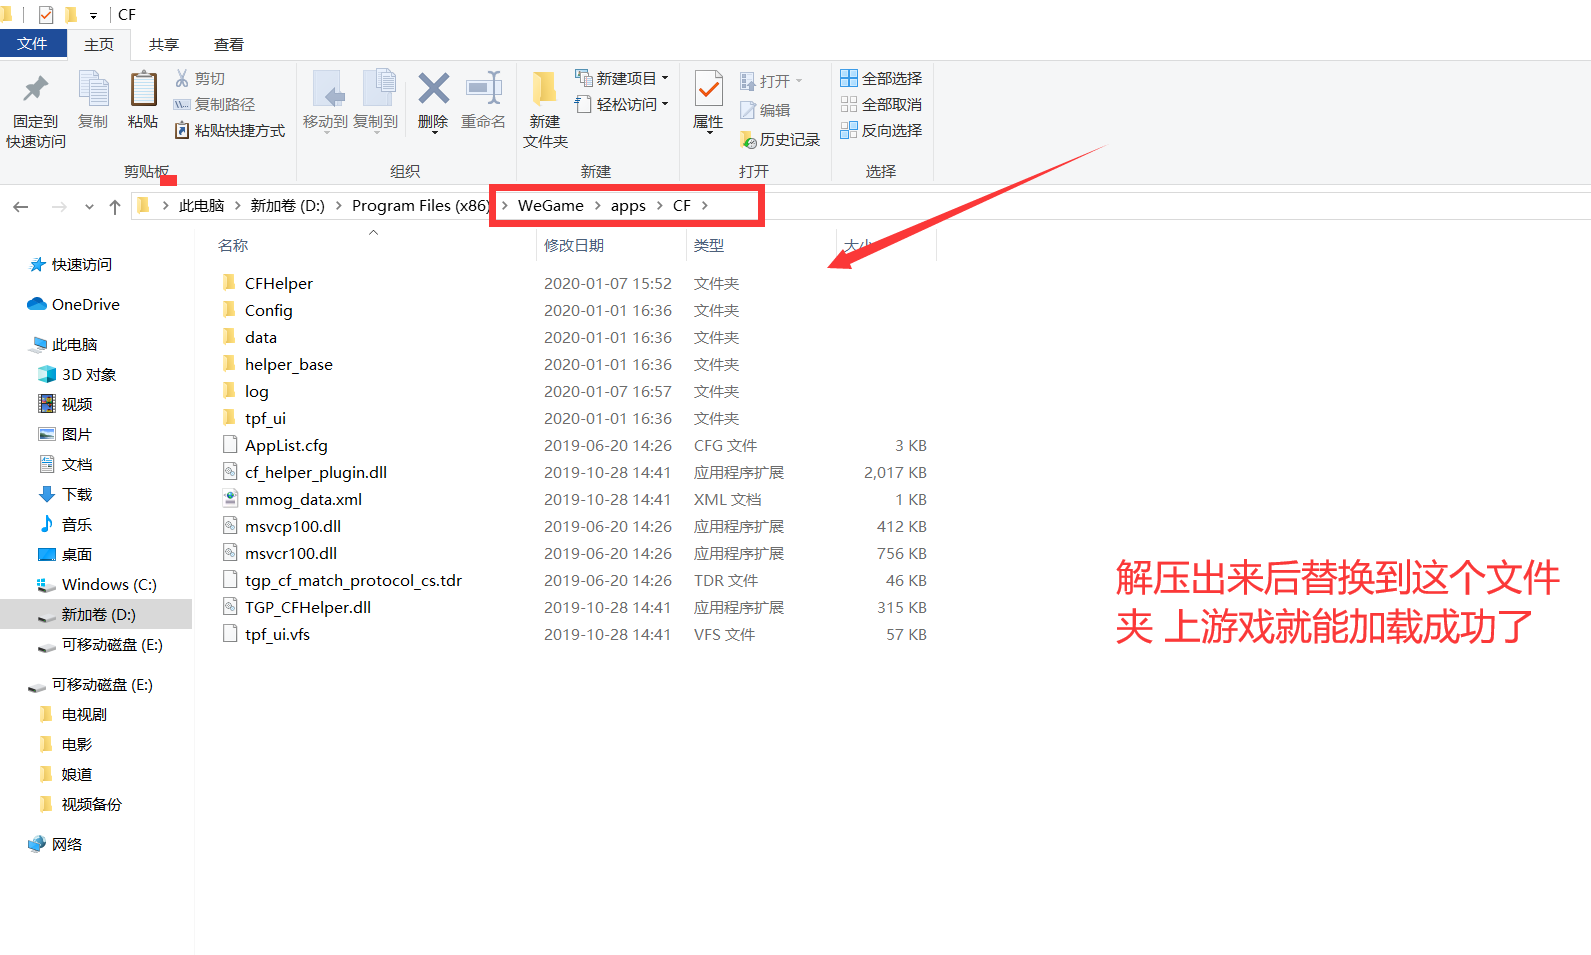Open the Easy access dropdown
1591x955 pixels.
coord(621,104)
